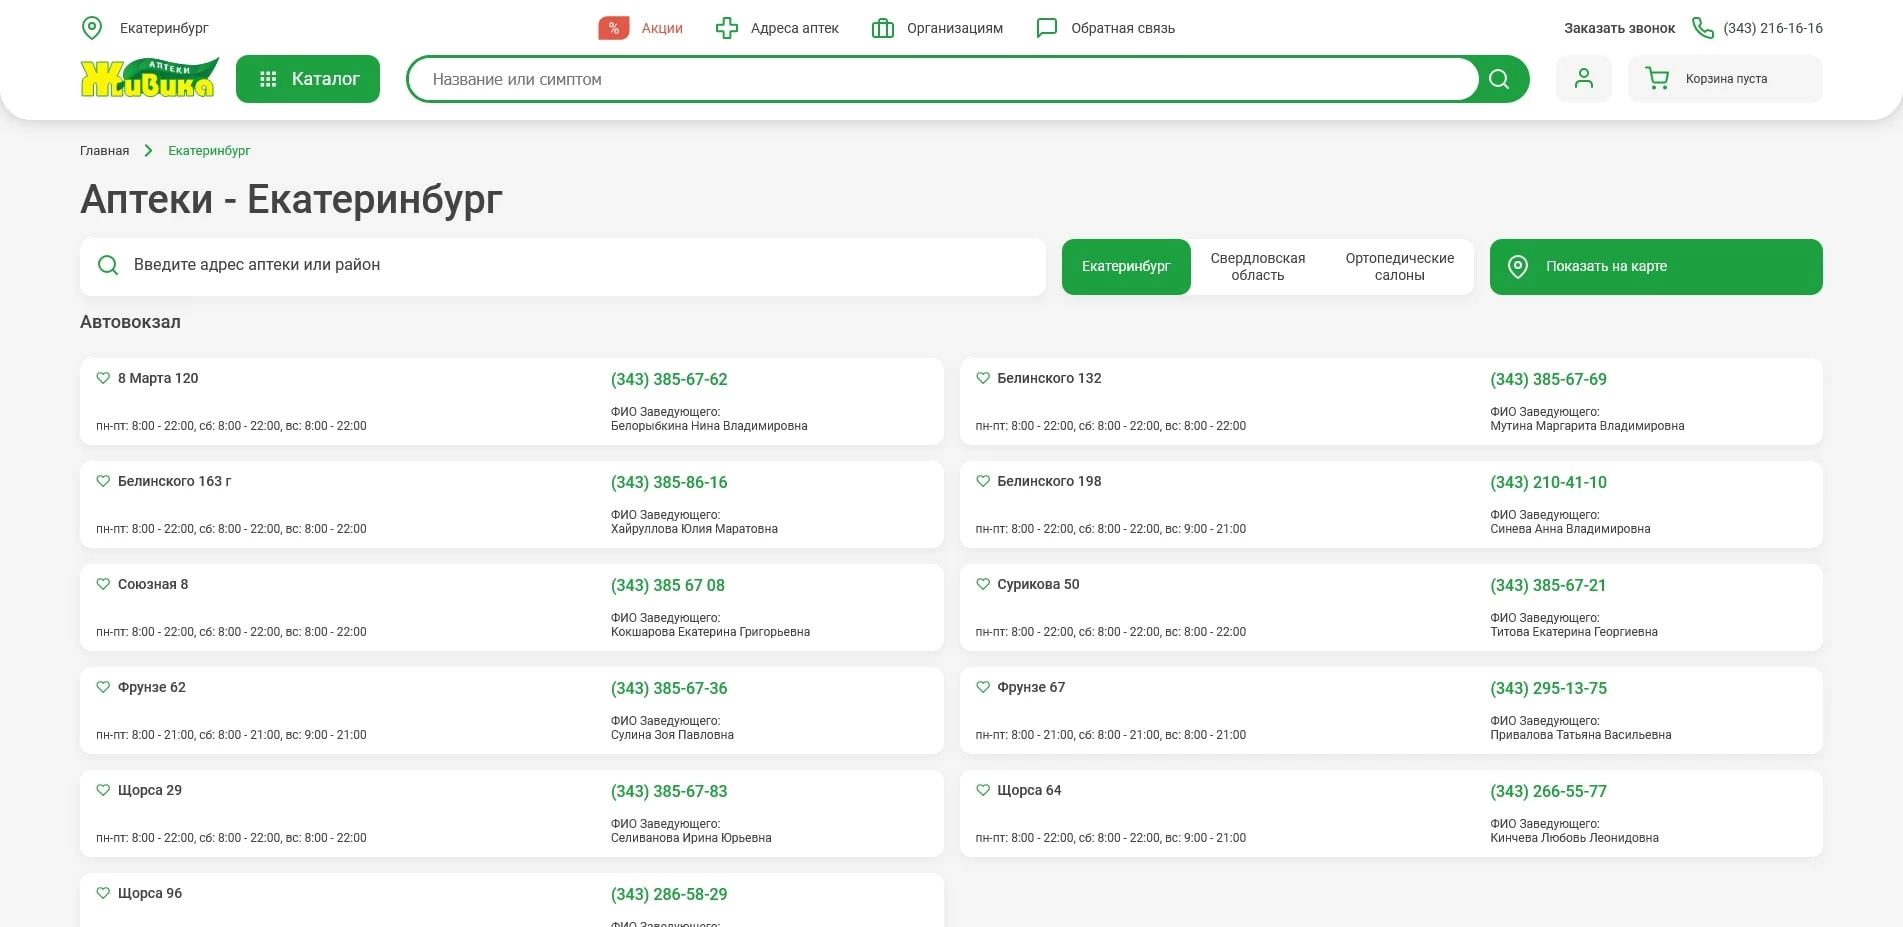Click breadcrumb chevron after Главная

click(148, 151)
